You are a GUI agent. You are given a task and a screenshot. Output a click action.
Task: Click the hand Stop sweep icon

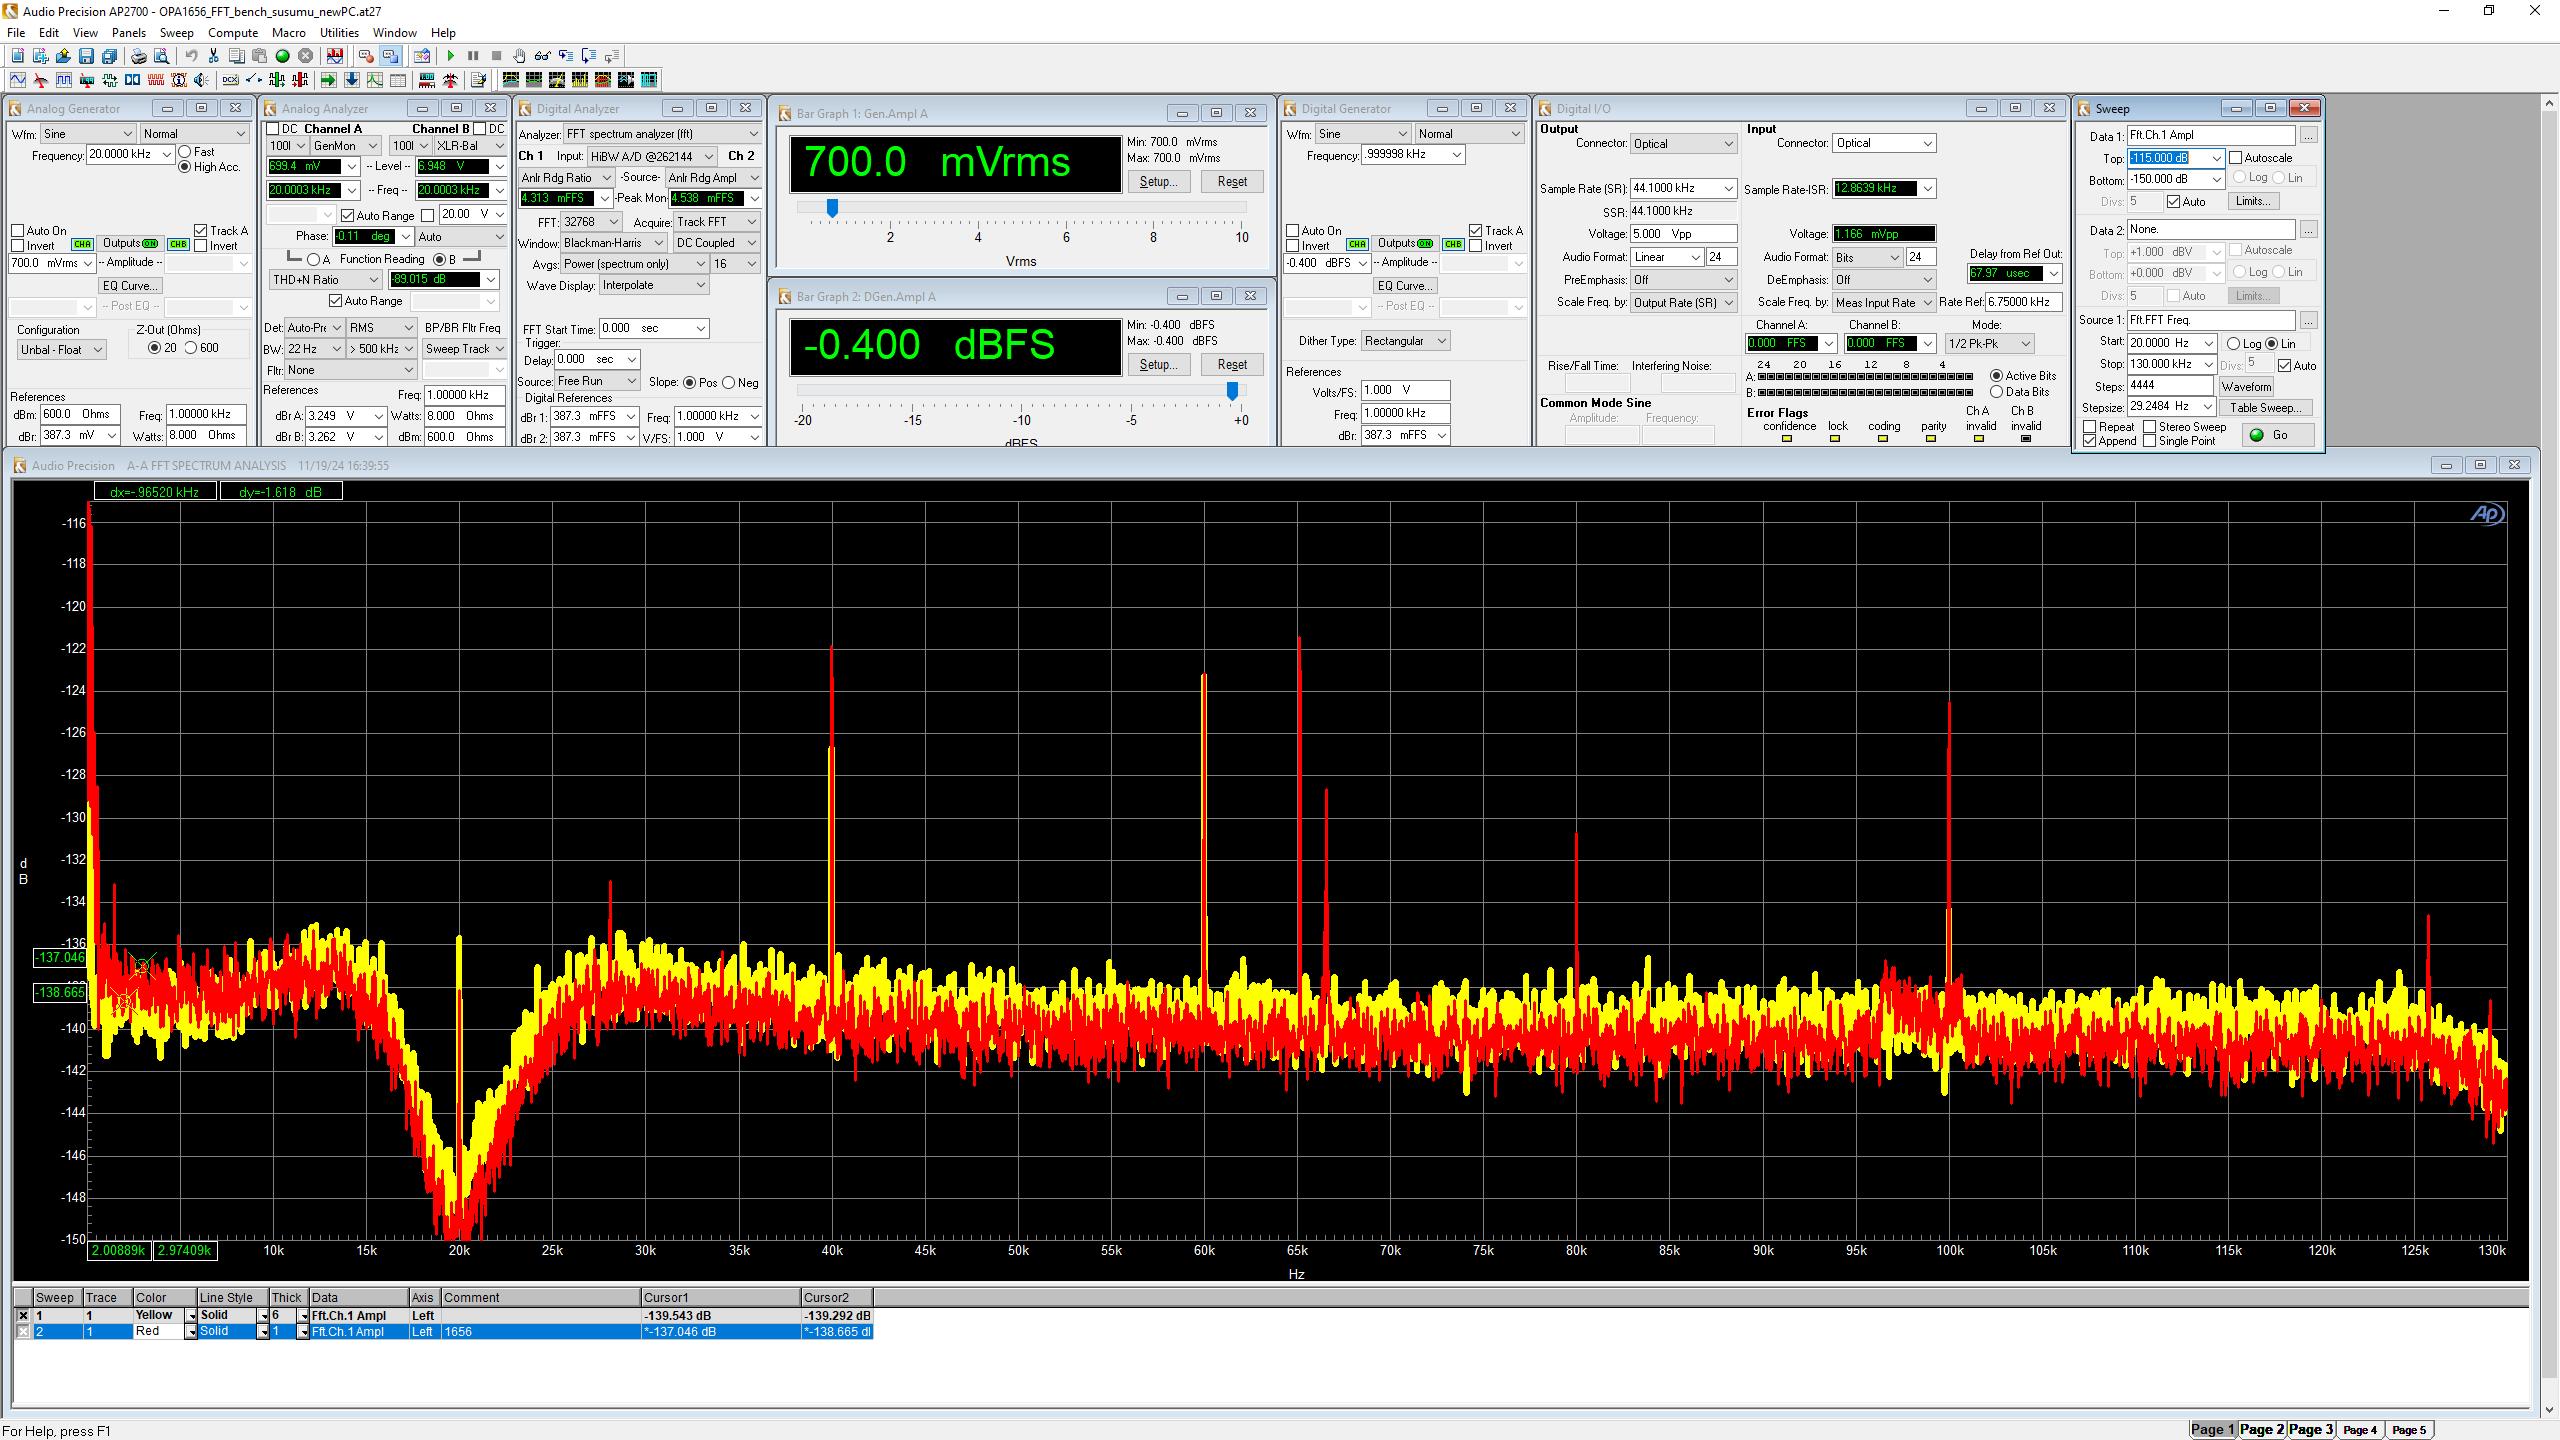519,56
